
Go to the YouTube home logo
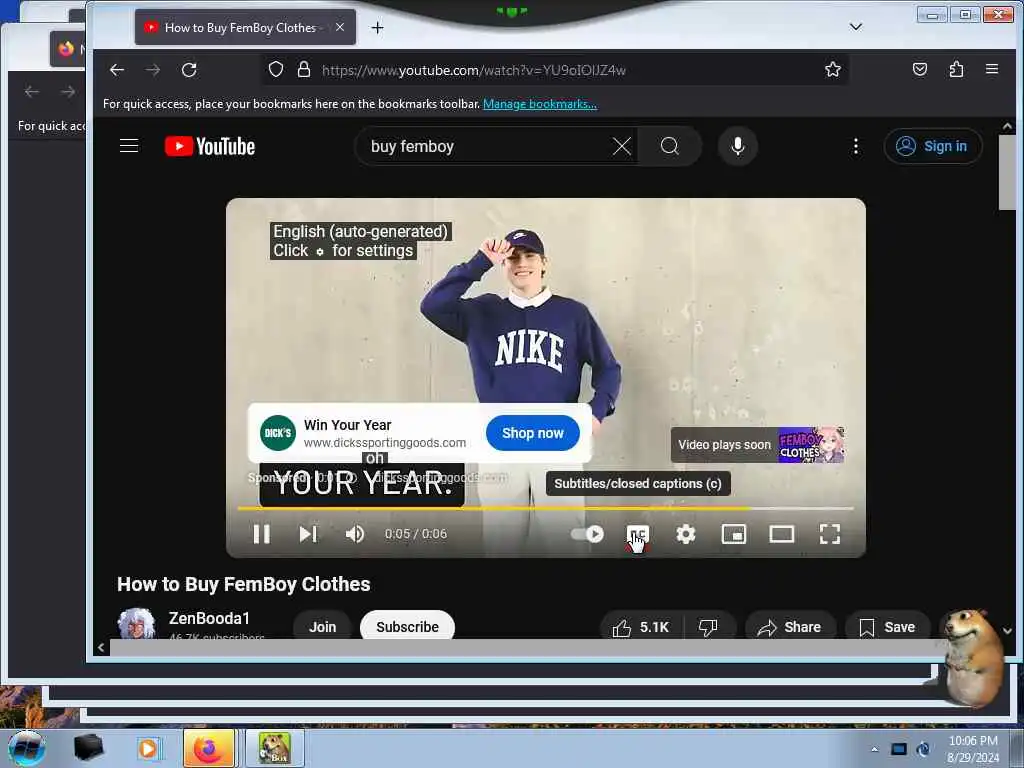coord(210,146)
